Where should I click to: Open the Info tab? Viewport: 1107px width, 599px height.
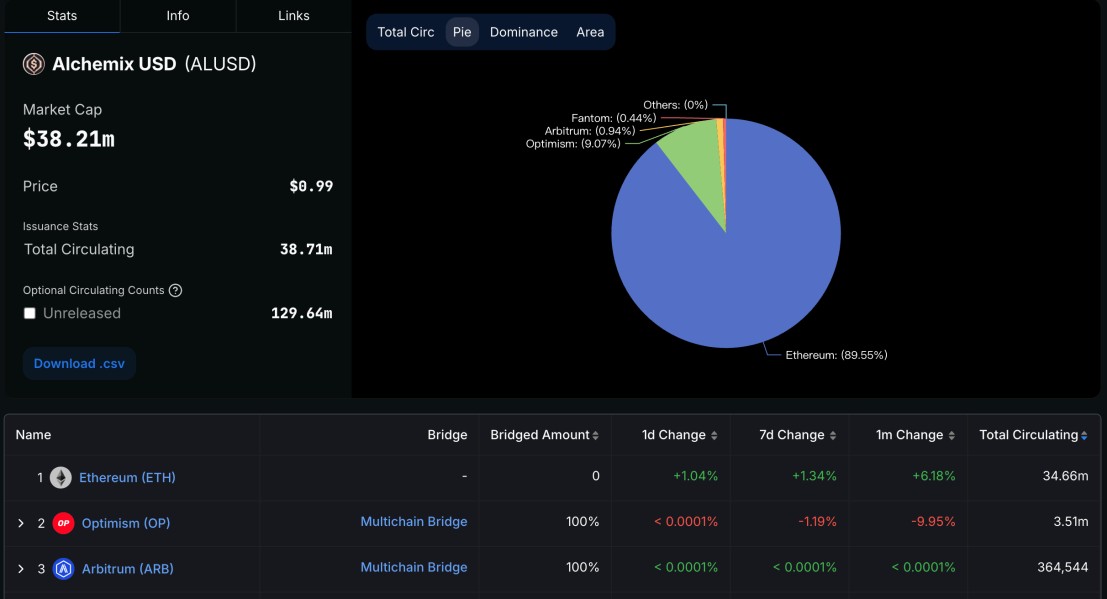coord(178,16)
